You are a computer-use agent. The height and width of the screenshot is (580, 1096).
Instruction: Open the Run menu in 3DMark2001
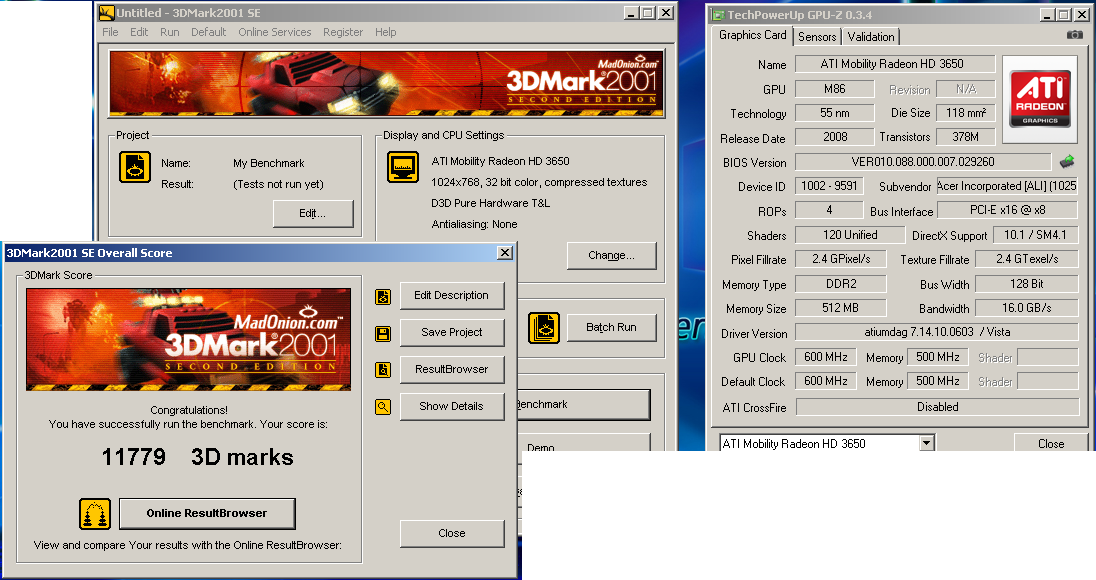tap(170, 32)
